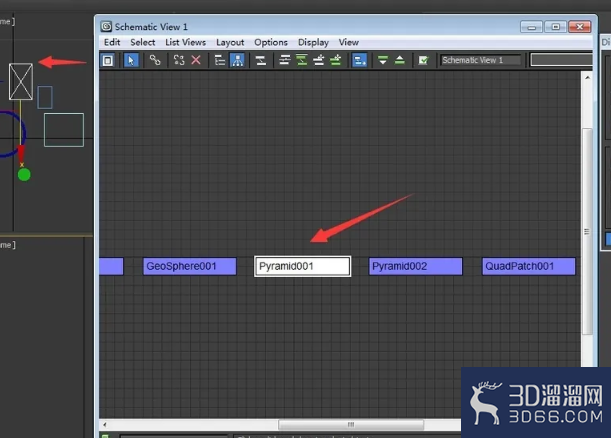This screenshot has width=611, height=438.
Task: Open the Display Floater toolbar icon
Action: coord(108,60)
